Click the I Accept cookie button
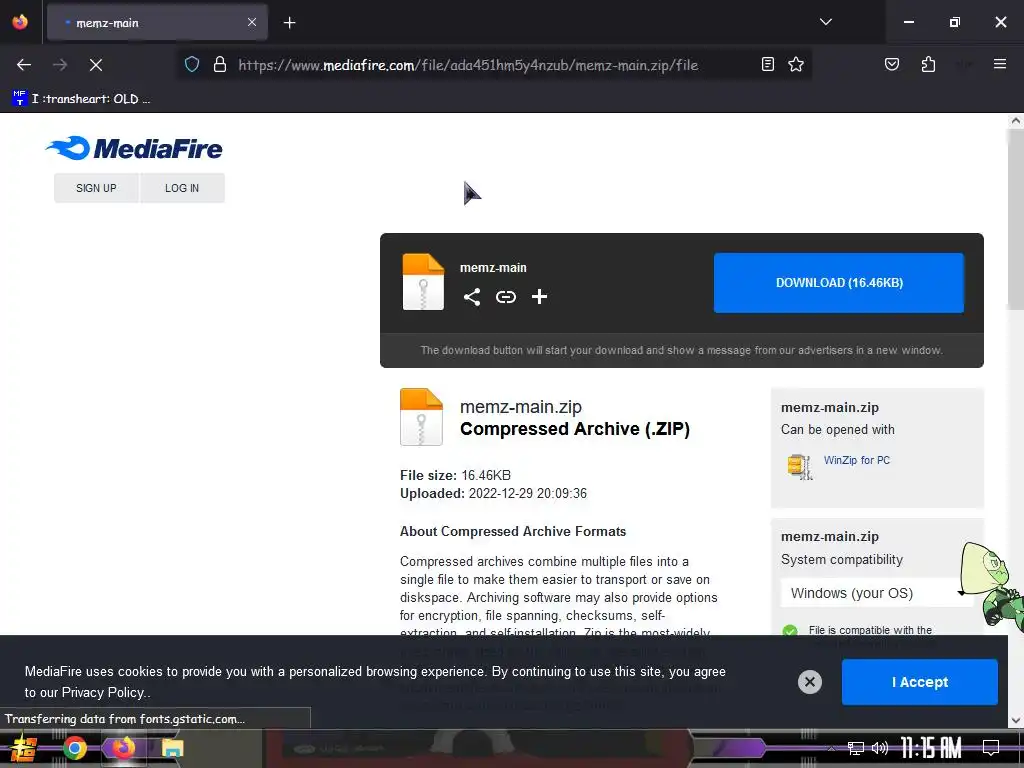This screenshot has width=1024, height=768. pos(920,682)
